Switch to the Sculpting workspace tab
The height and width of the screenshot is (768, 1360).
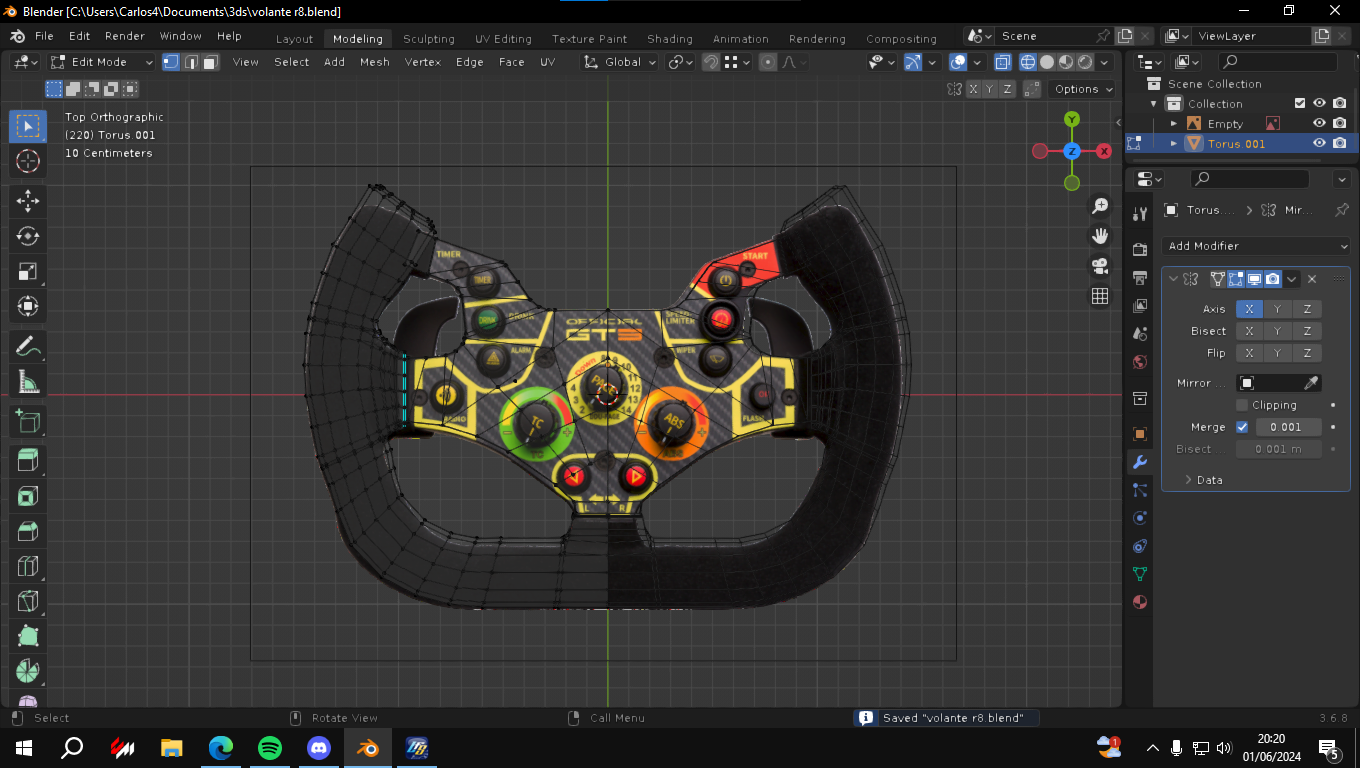(429, 39)
